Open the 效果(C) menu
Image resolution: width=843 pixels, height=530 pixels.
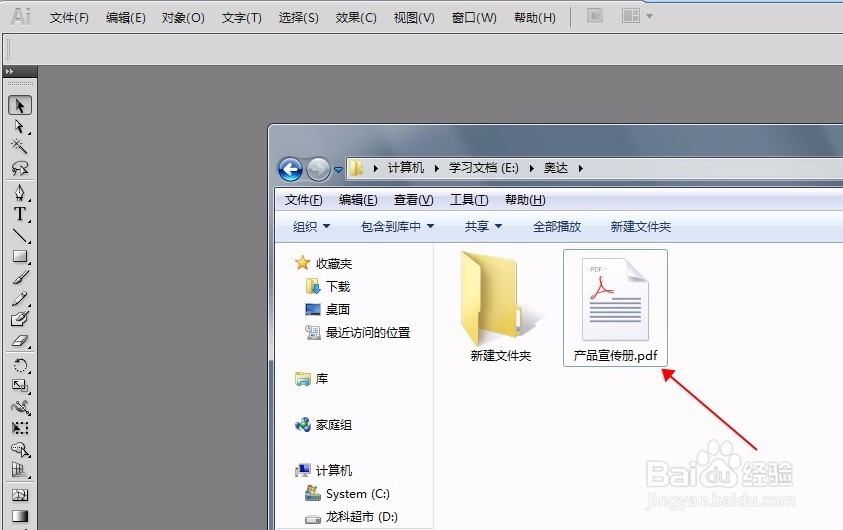click(x=356, y=18)
